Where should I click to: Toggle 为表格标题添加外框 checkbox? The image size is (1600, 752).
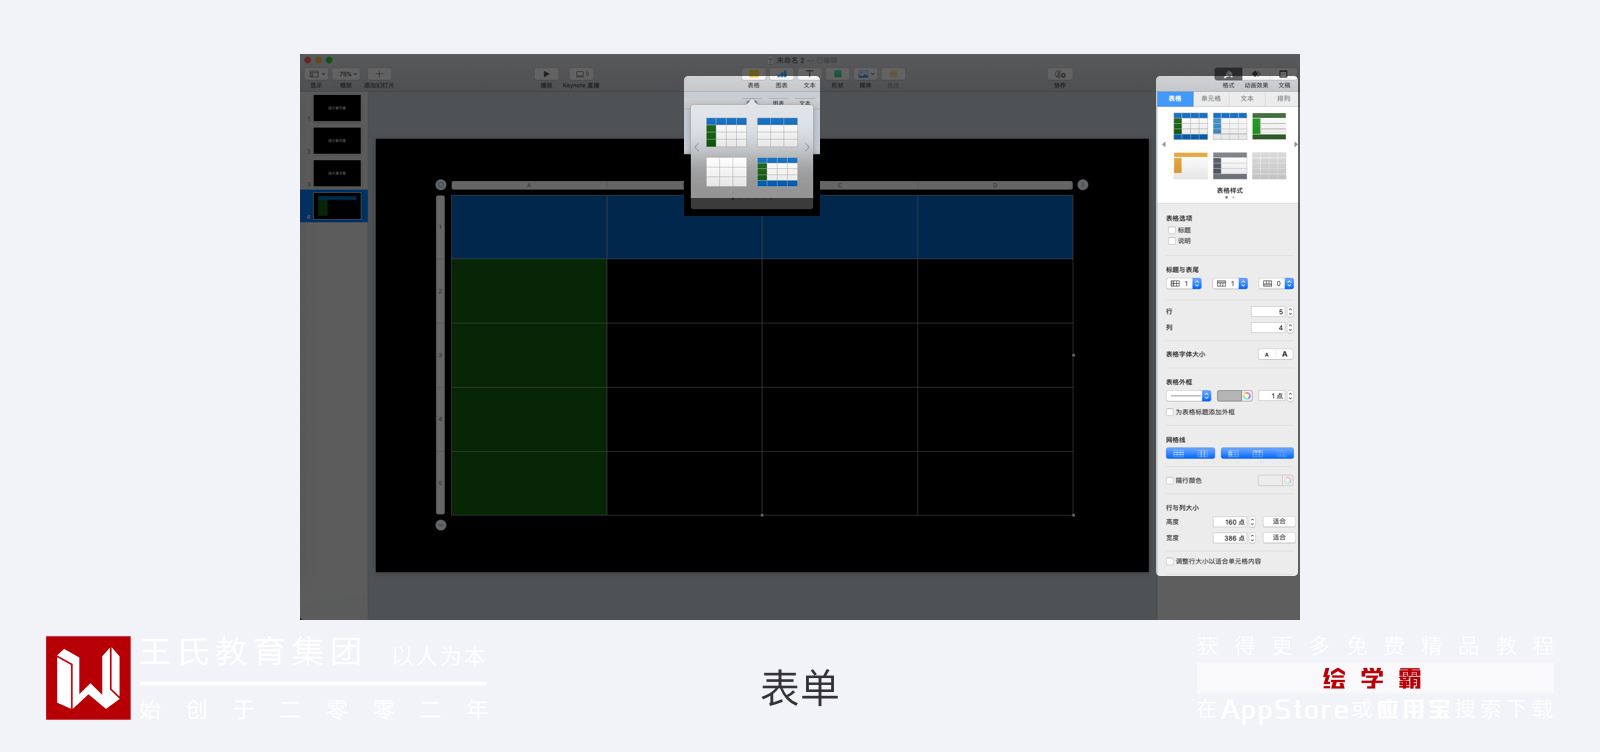[x=1170, y=412]
